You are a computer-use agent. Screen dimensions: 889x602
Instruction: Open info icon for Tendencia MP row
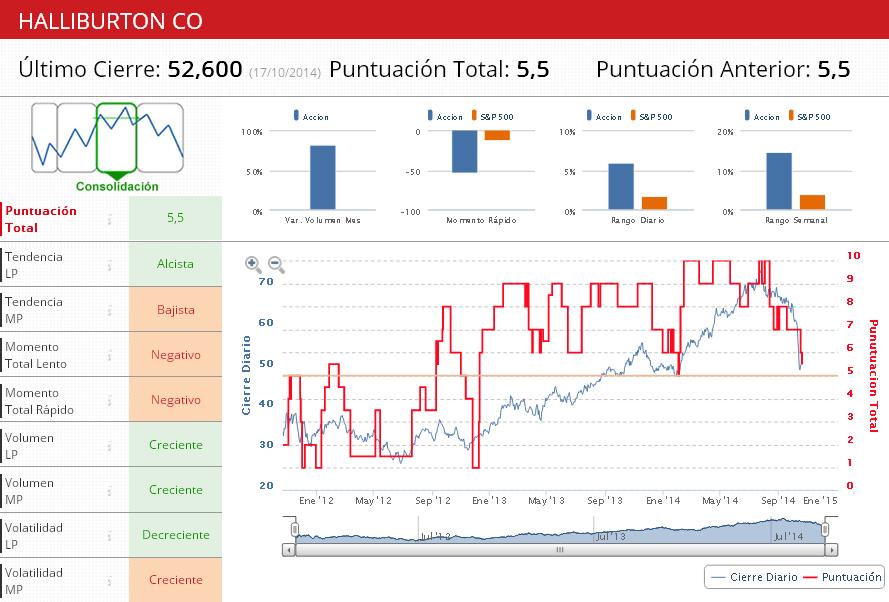[x=109, y=310]
